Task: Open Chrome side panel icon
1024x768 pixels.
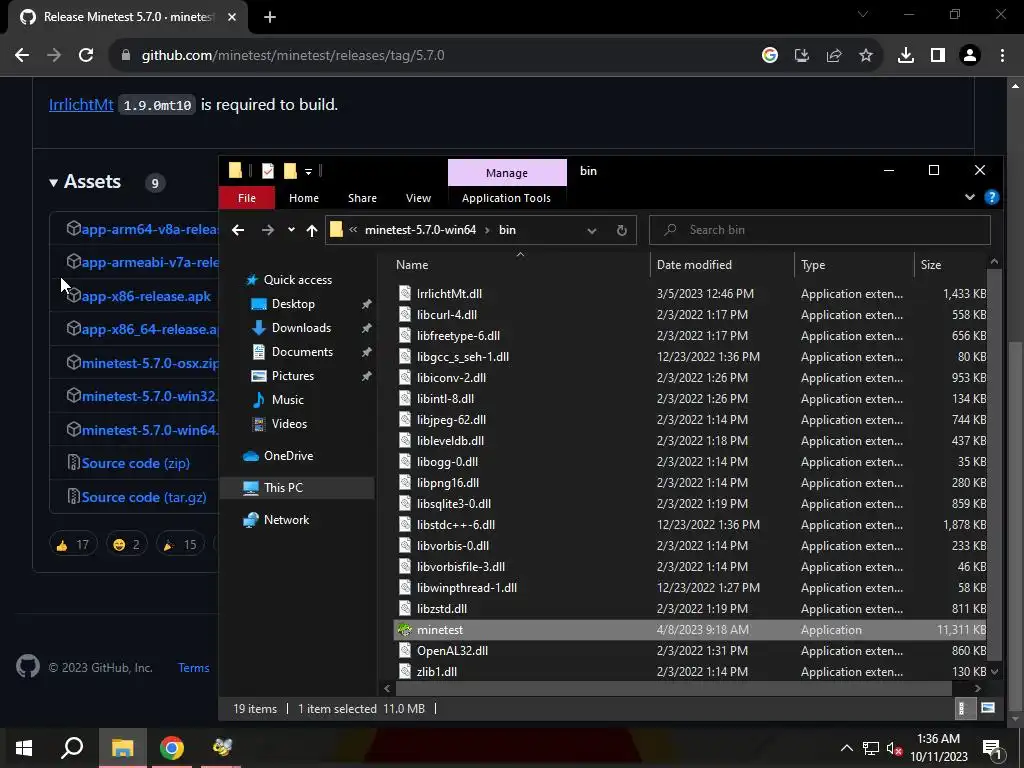Action: (938, 56)
